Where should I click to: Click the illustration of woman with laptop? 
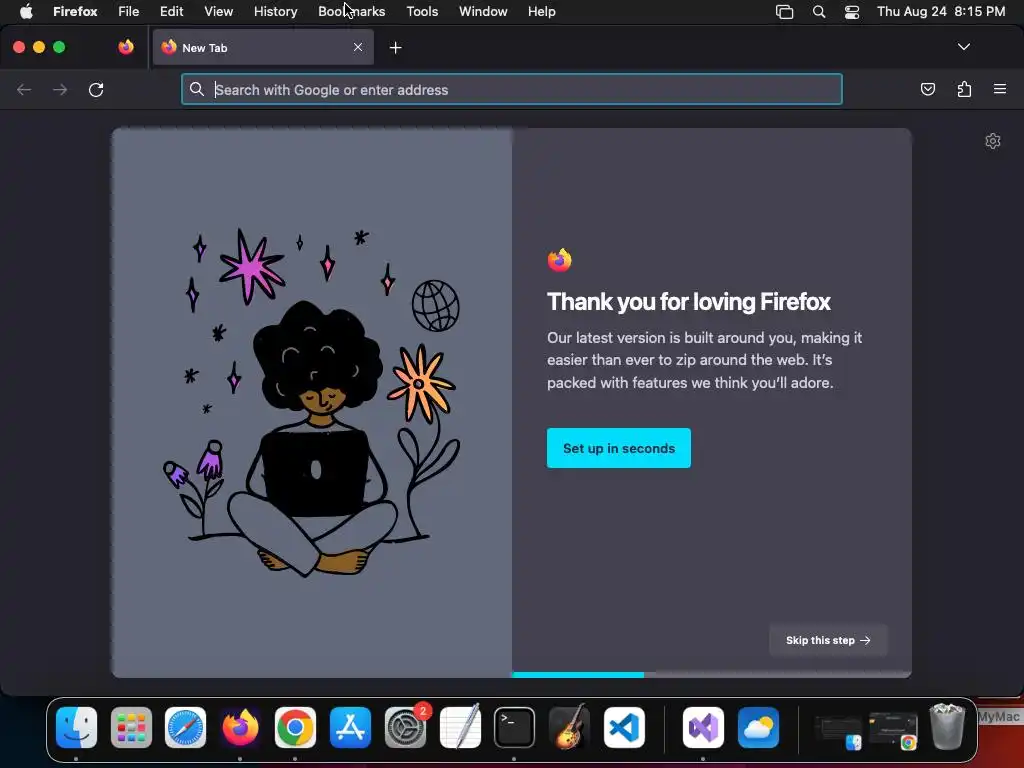[x=312, y=403]
